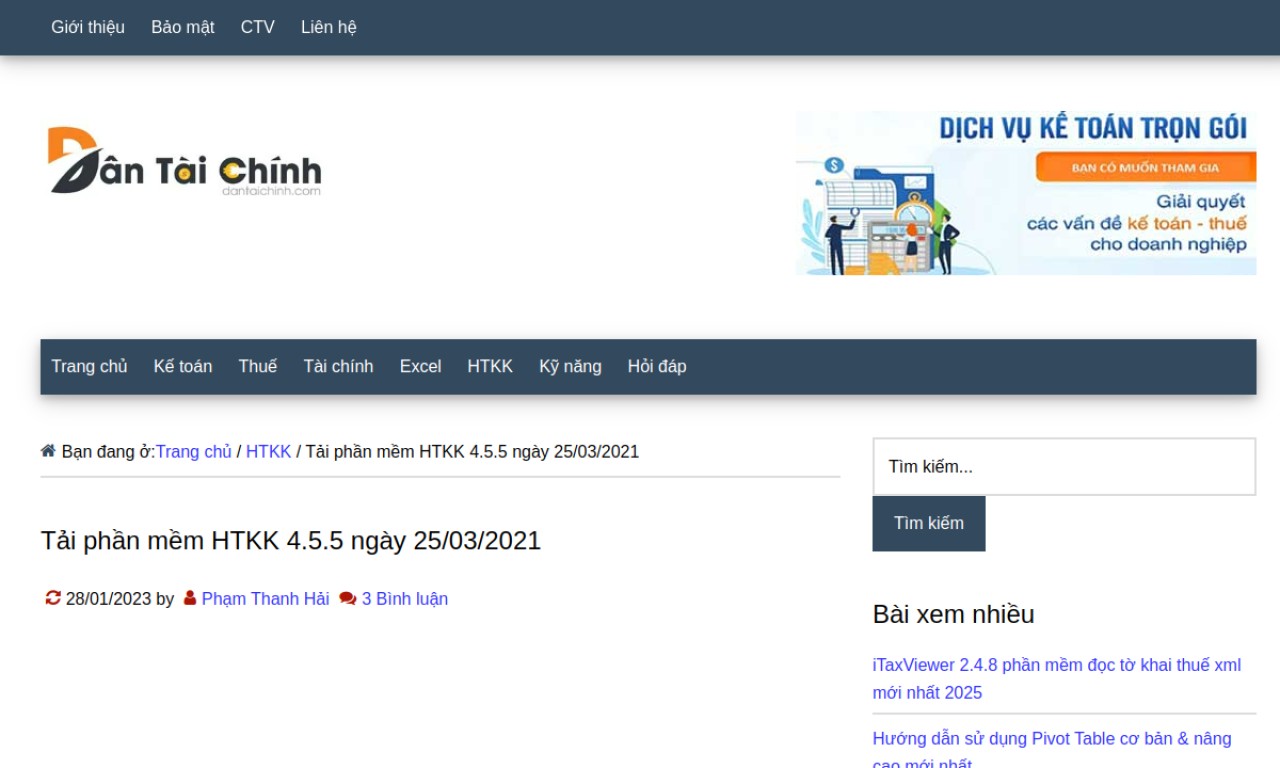Open the Giới thiệu top link
Screen dimensions: 1280x768
(88, 27)
